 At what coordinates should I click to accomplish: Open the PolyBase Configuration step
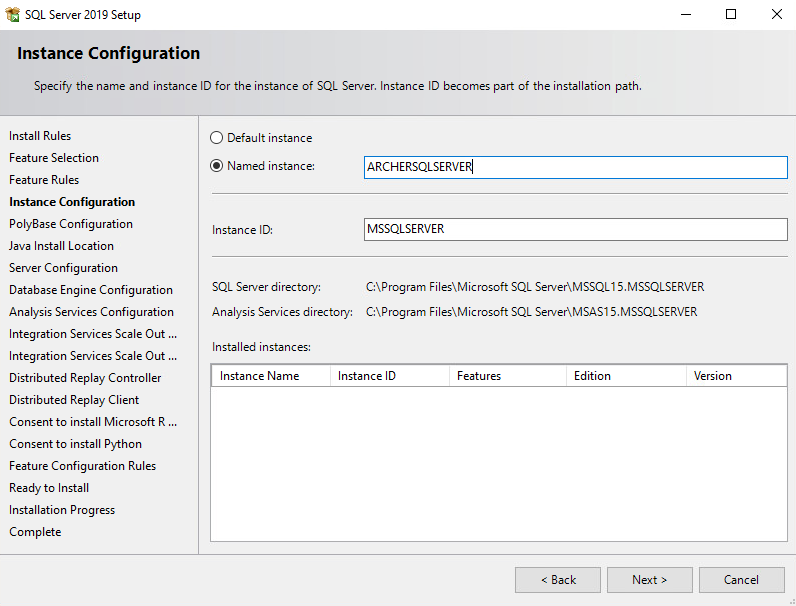(x=71, y=224)
